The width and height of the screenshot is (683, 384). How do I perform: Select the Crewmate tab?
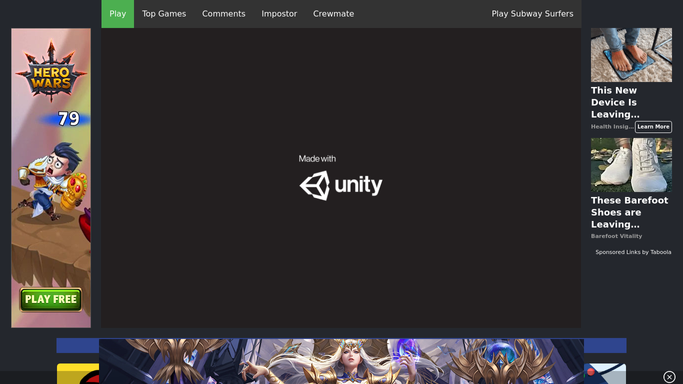(333, 14)
